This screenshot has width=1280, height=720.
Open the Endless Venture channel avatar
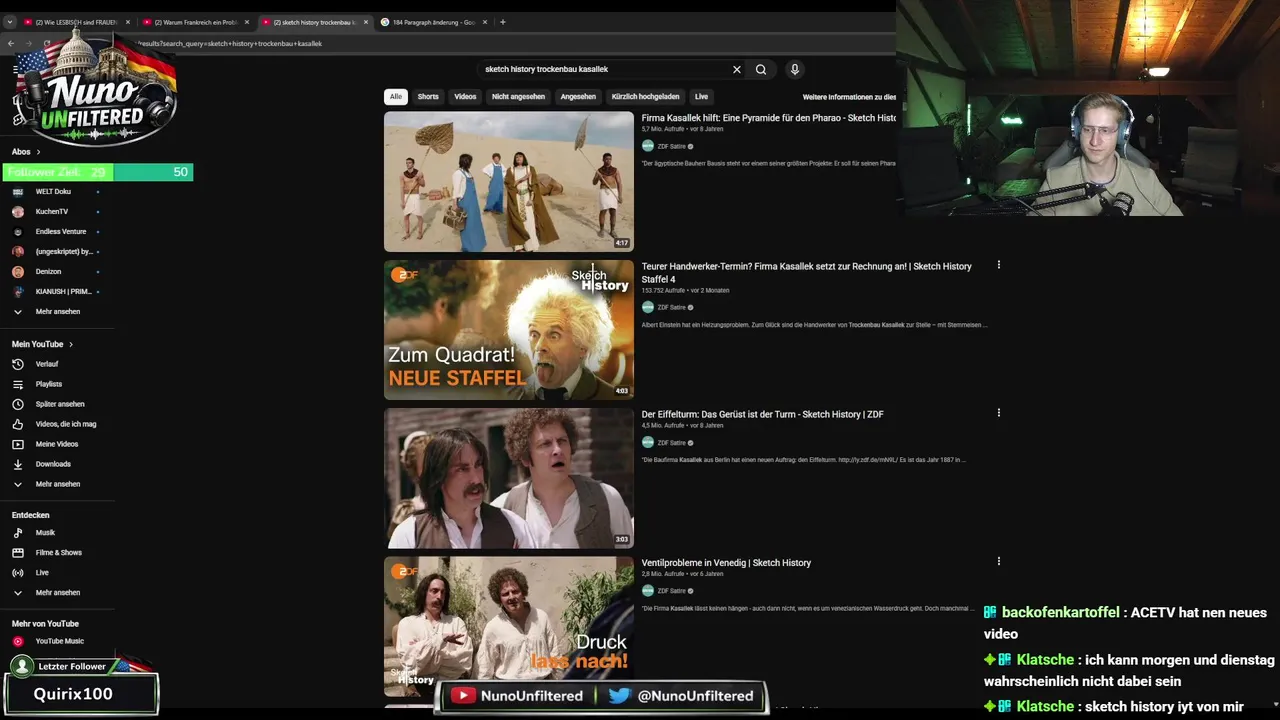17,231
